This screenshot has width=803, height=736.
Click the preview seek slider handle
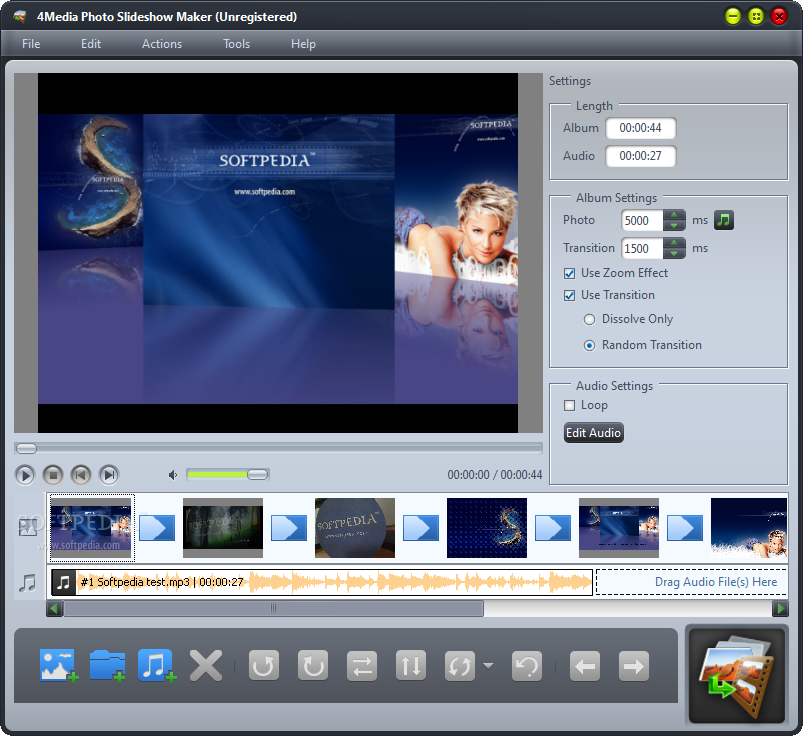coord(26,449)
